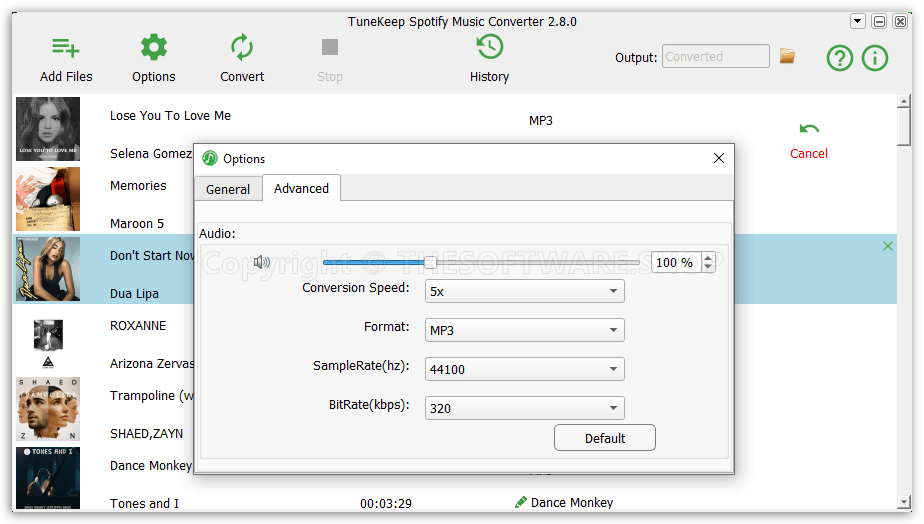Click the artist name Tones and I

[x=144, y=503]
